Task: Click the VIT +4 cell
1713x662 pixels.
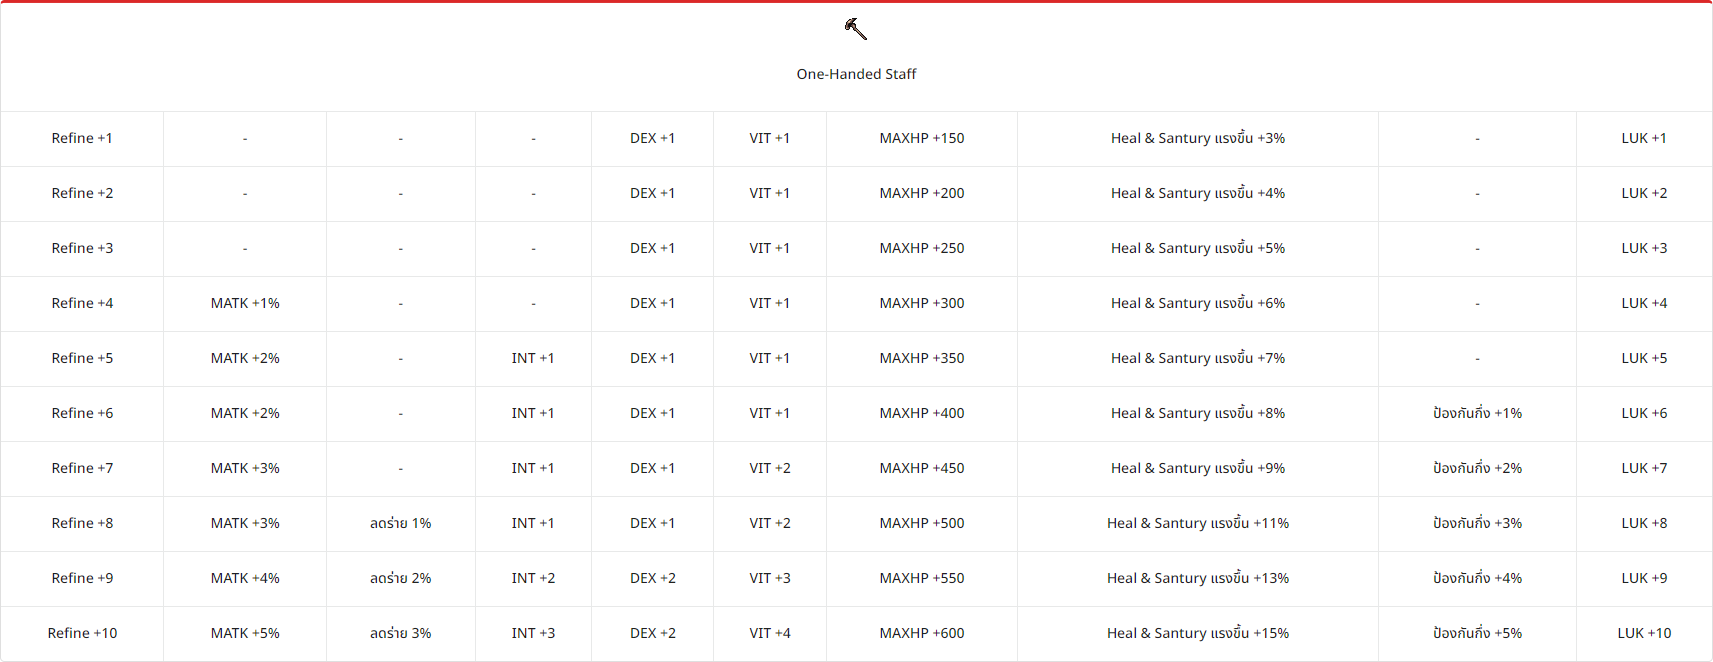Action: pyautogui.click(x=770, y=633)
